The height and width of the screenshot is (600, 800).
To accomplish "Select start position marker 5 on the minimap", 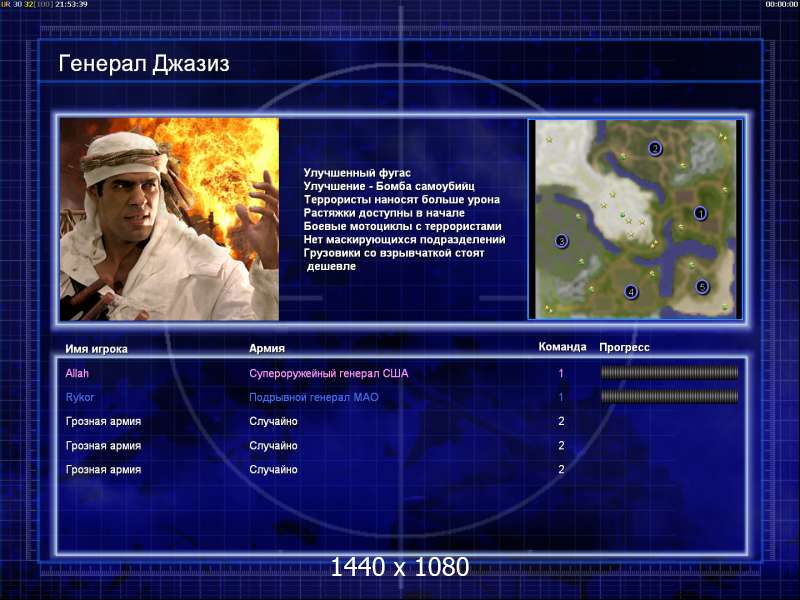I will click(x=703, y=287).
